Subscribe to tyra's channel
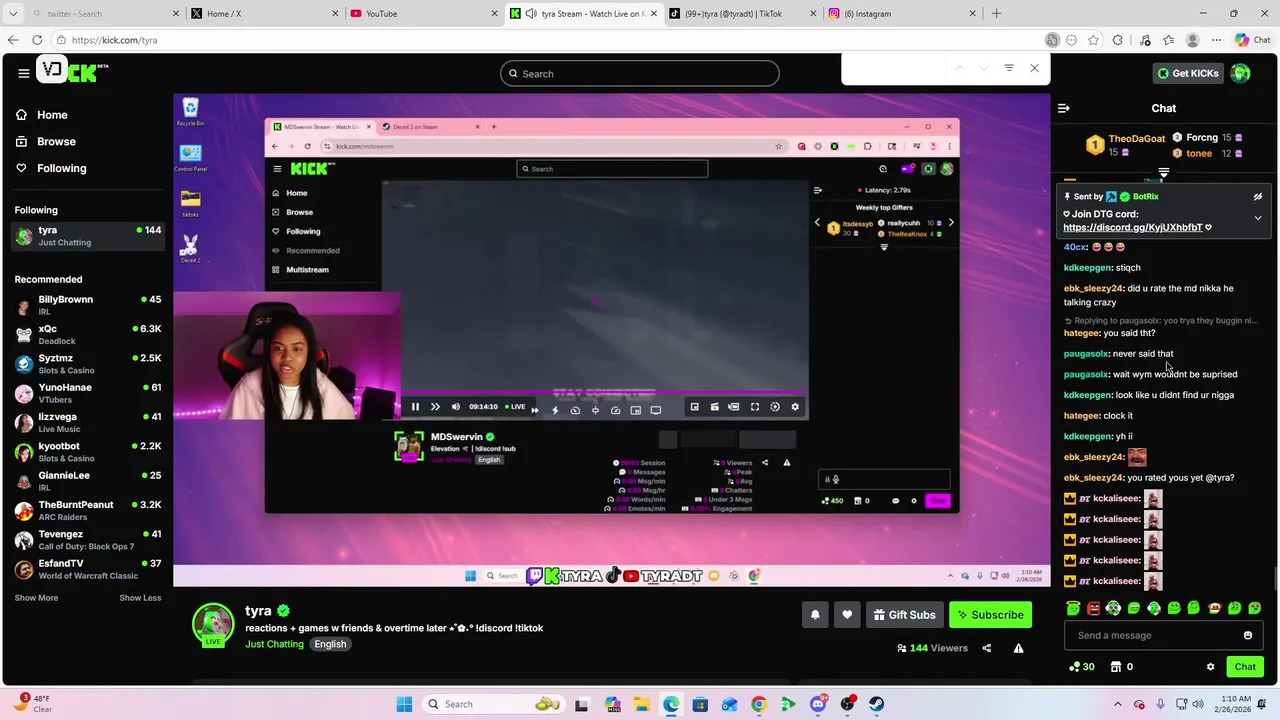Screen dimensions: 1280x720 [990, 615]
